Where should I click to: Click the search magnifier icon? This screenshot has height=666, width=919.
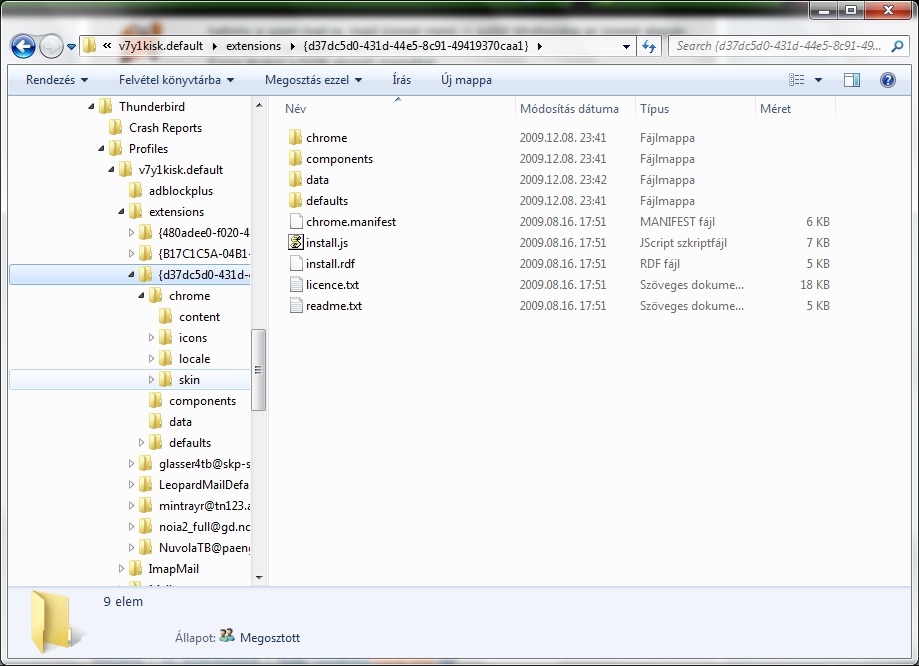897,46
